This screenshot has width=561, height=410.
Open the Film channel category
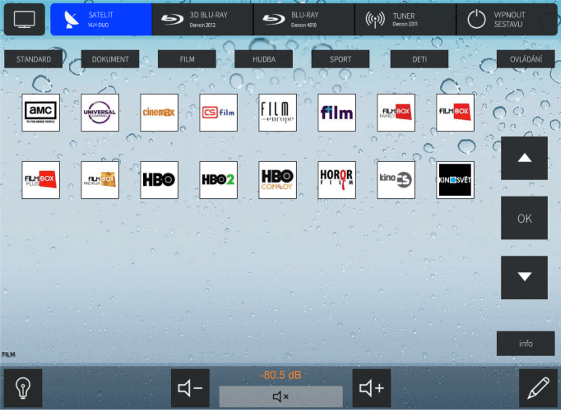[187, 59]
